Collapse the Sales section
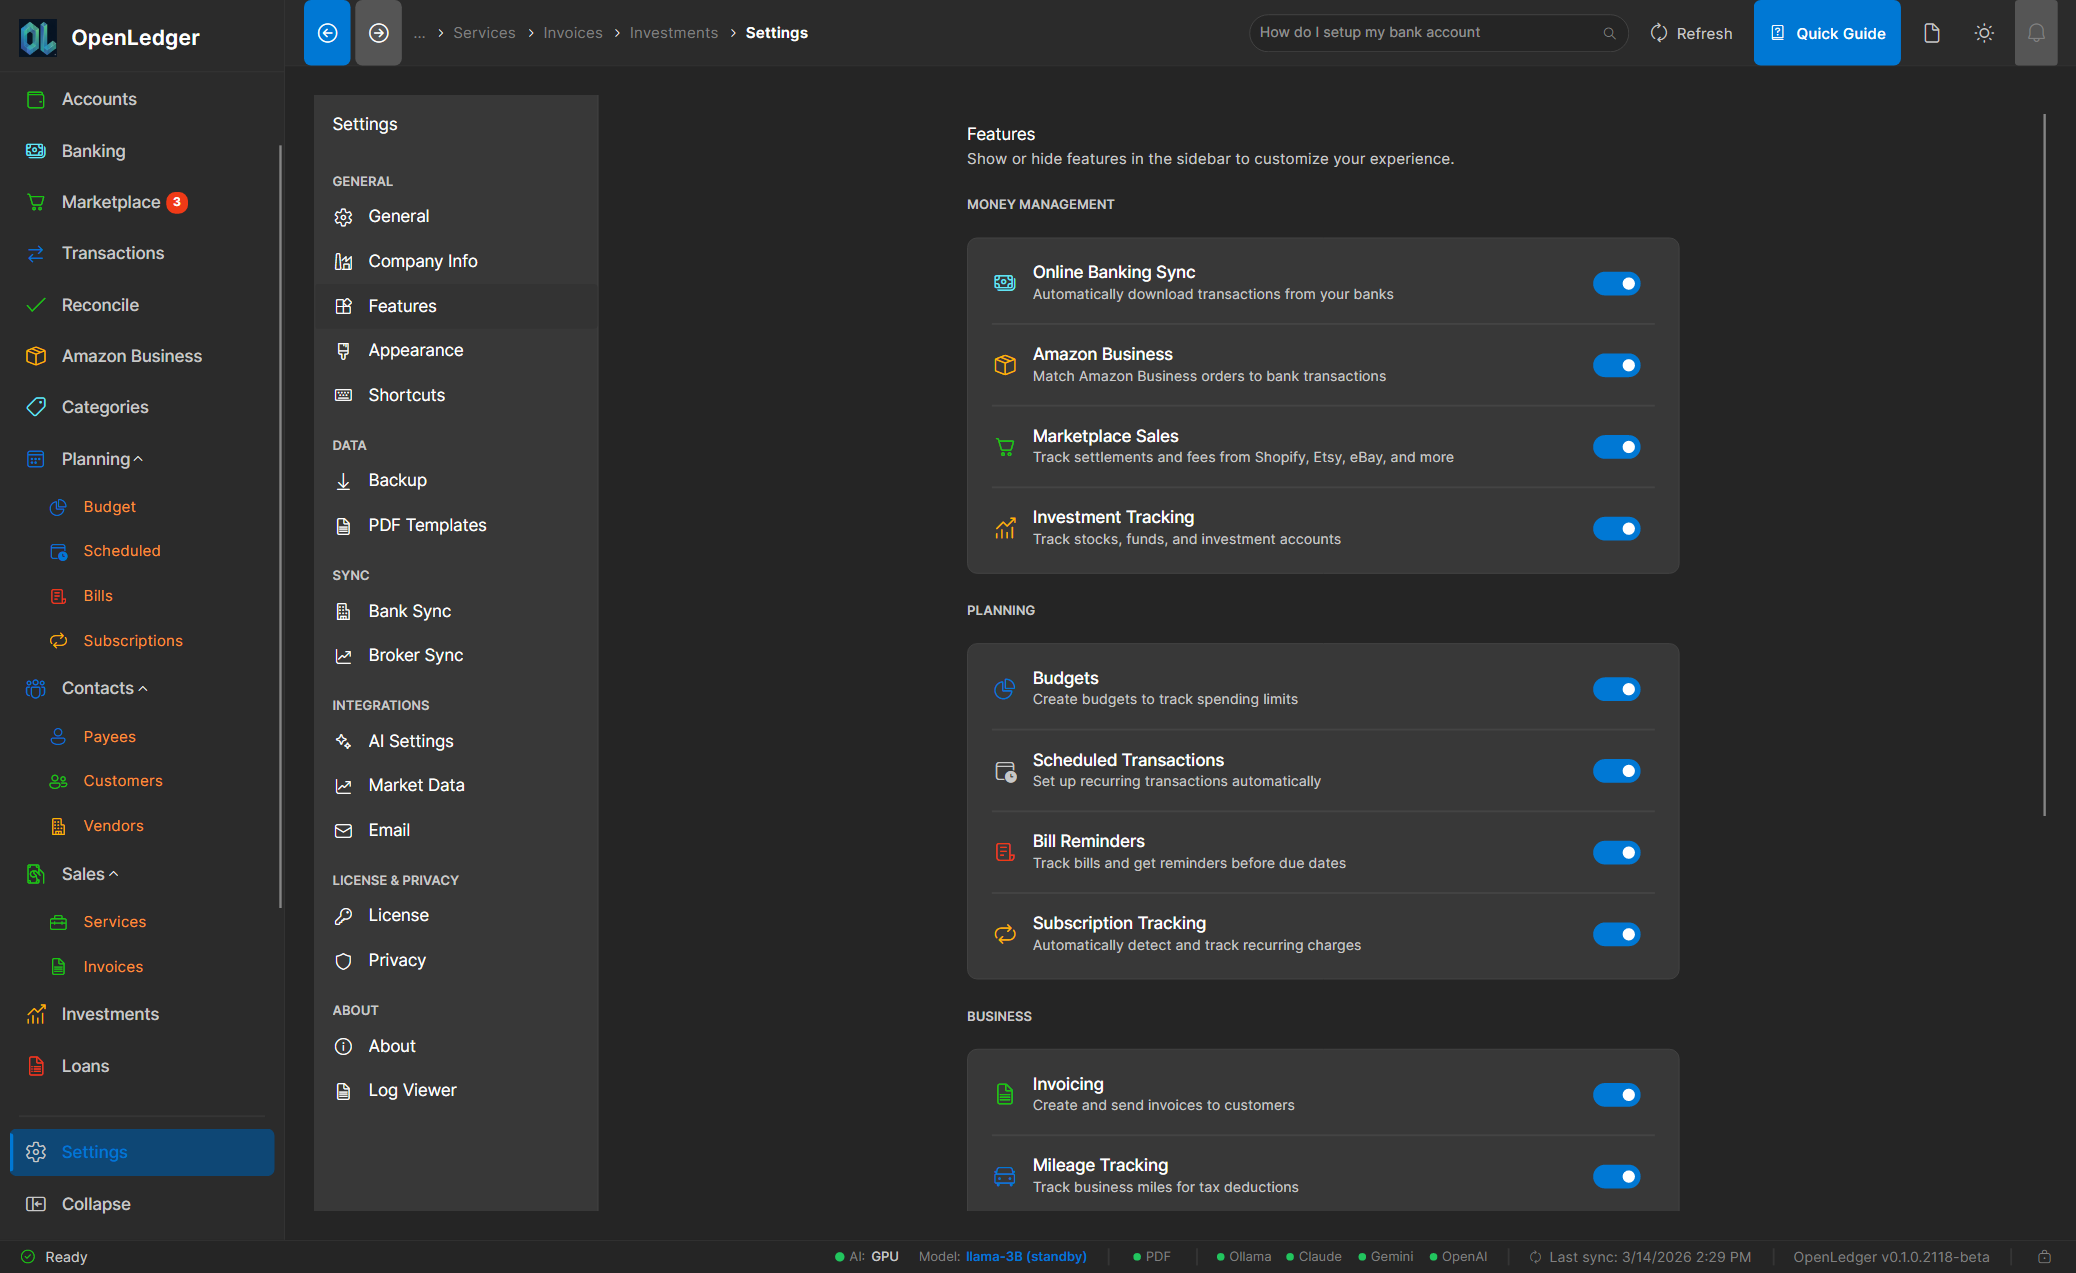 click(112, 873)
